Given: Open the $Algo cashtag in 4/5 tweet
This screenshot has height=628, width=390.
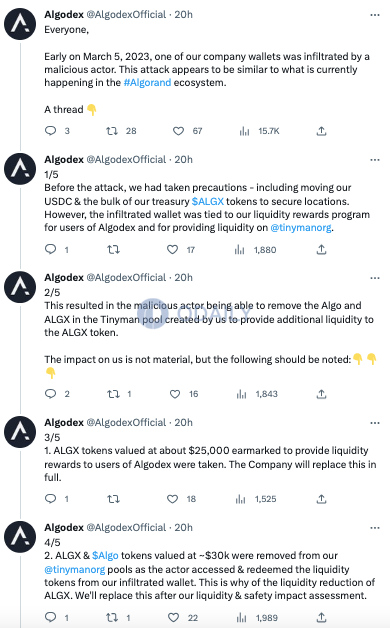Looking at the screenshot, I should pyautogui.click(x=105, y=556).
